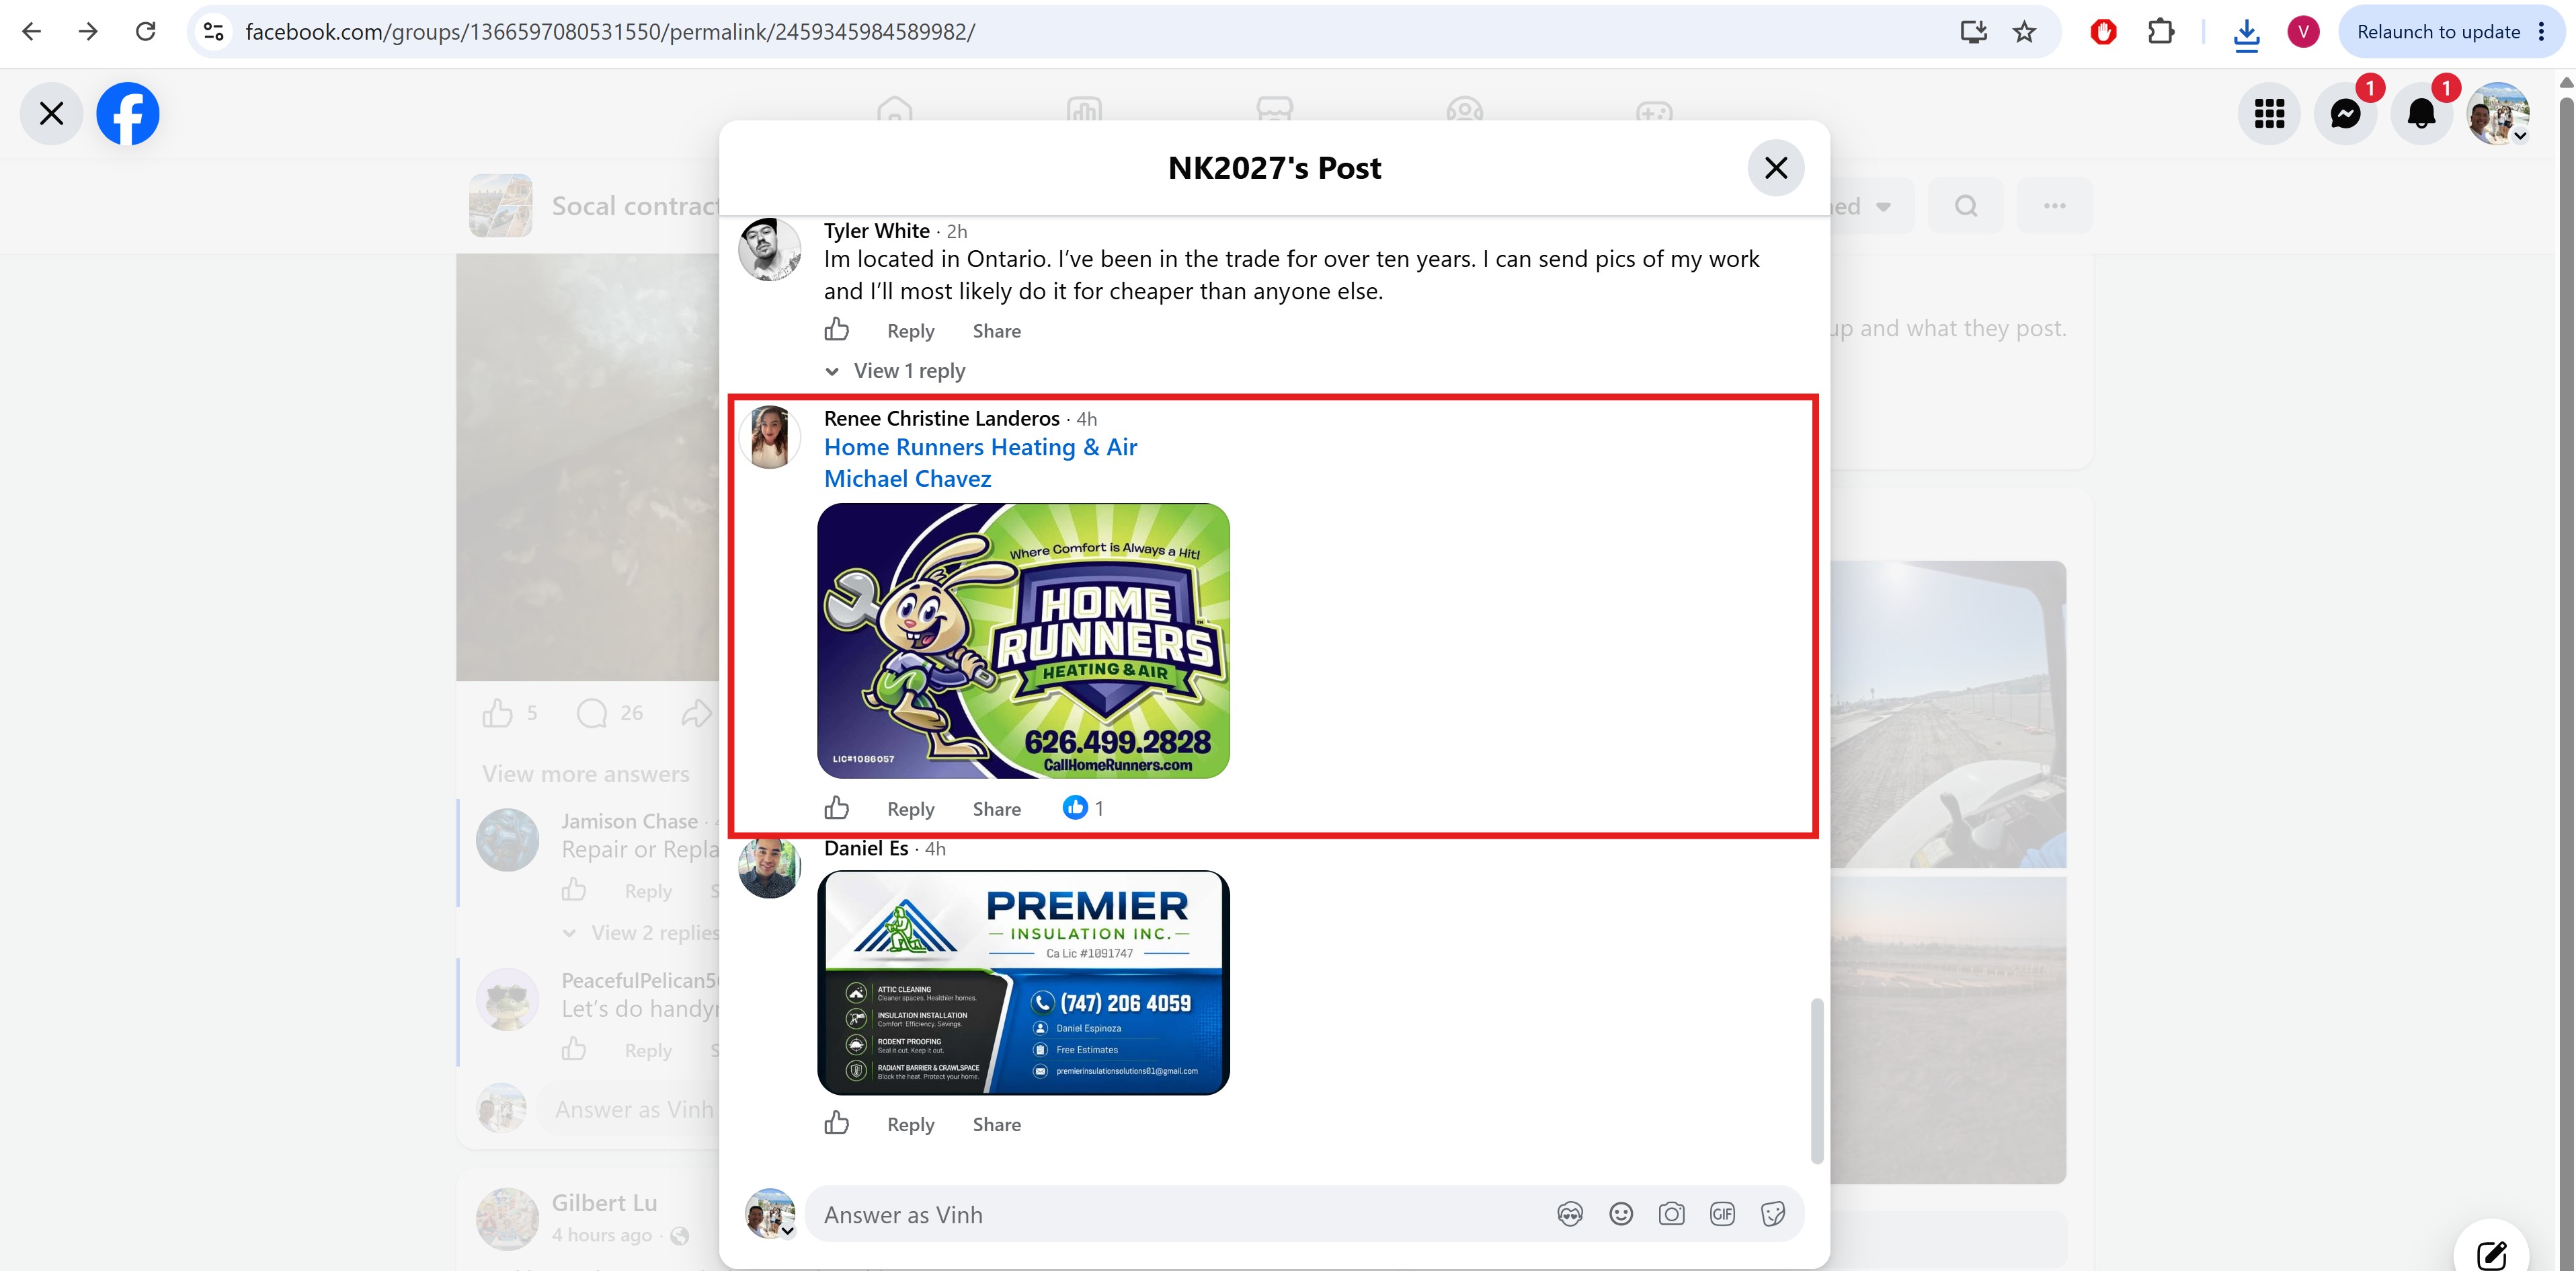Screen dimensions: 2576x1271
Task: Close the viewer with the top-left X
Action: [52, 113]
